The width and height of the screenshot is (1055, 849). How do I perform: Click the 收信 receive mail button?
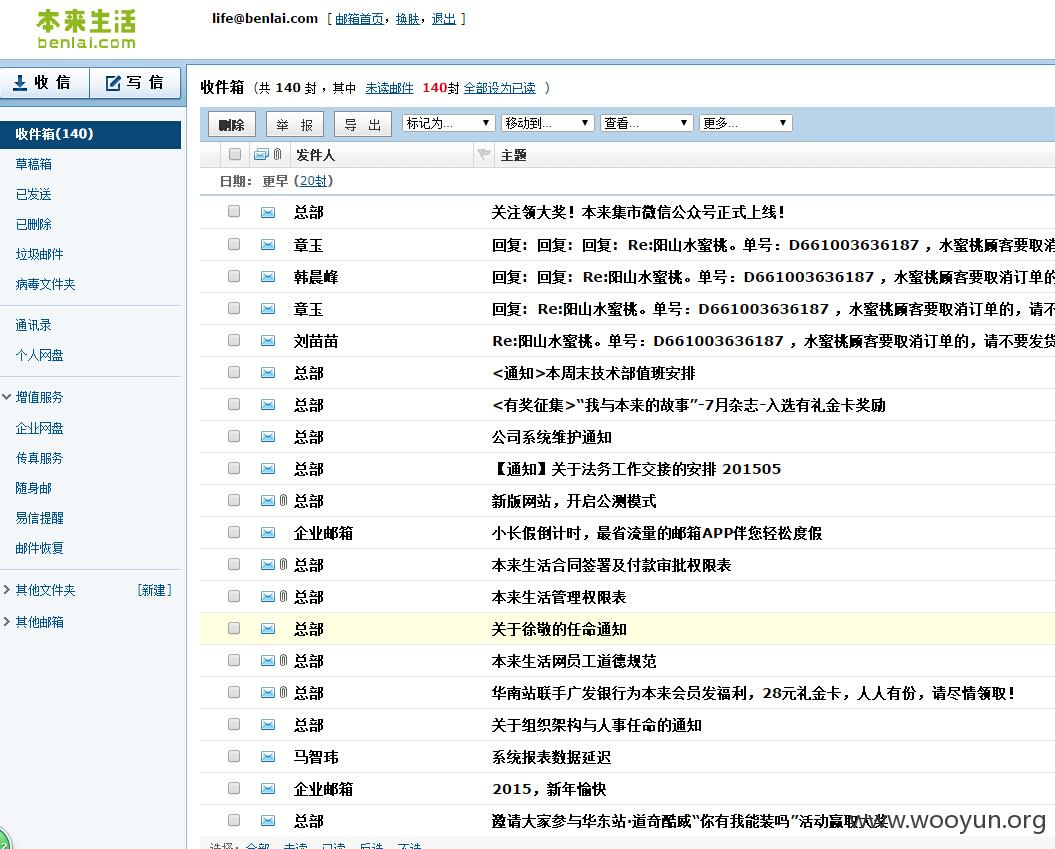(44, 83)
